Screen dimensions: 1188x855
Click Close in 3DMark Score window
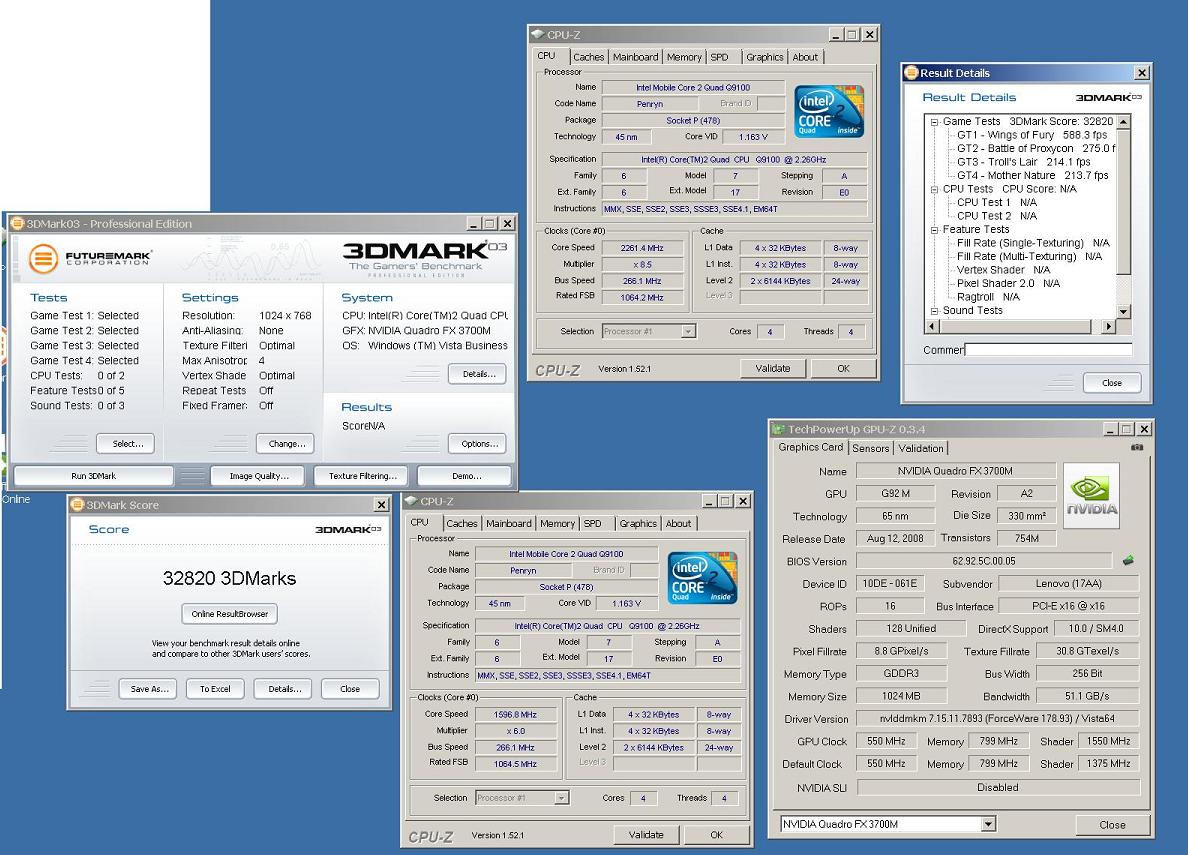[350, 688]
